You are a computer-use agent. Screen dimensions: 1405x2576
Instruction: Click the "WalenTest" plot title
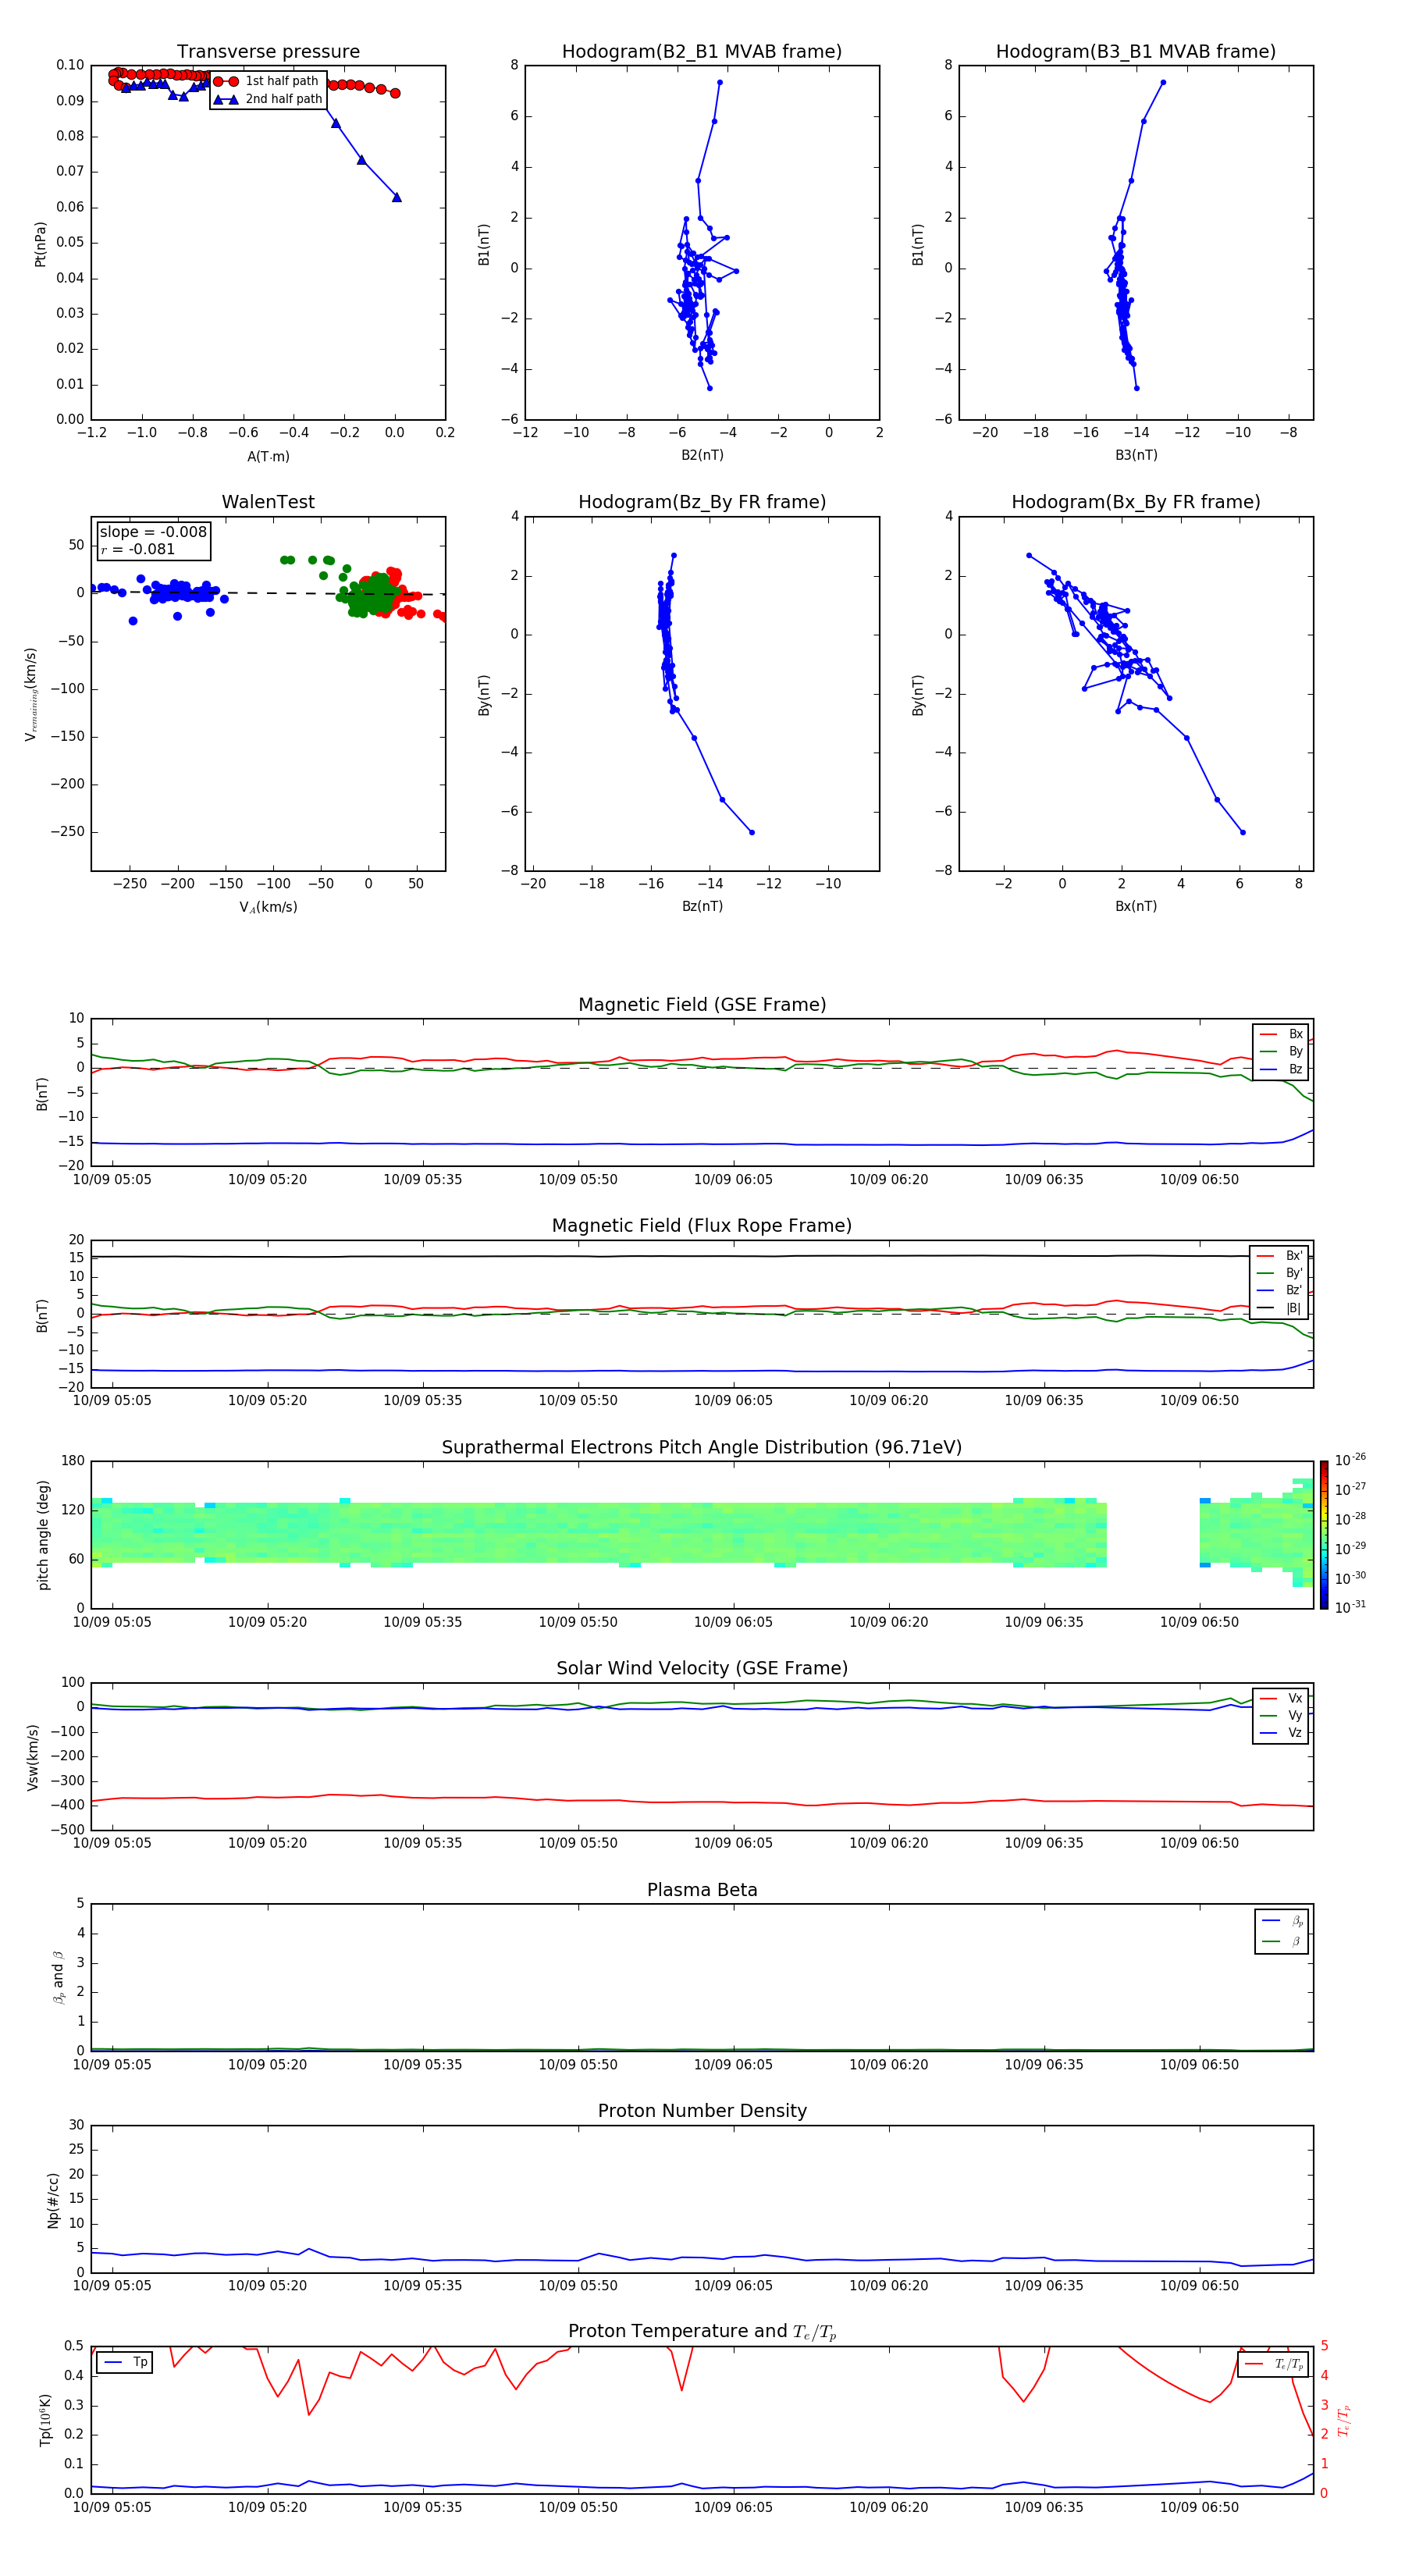click(268, 502)
